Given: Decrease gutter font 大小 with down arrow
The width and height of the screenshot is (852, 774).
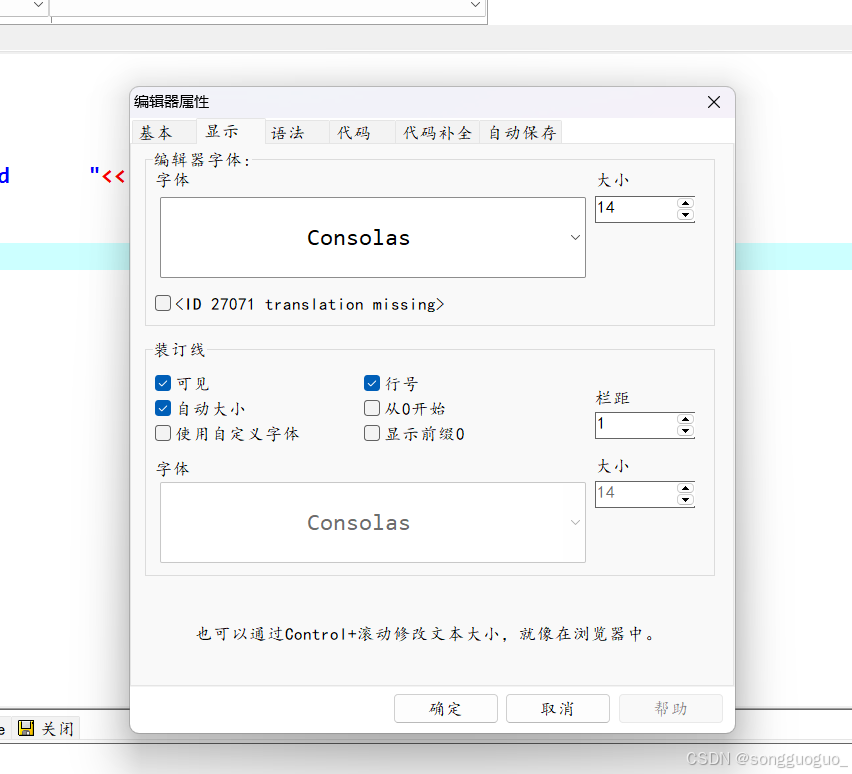Looking at the screenshot, I should coord(686,499).
